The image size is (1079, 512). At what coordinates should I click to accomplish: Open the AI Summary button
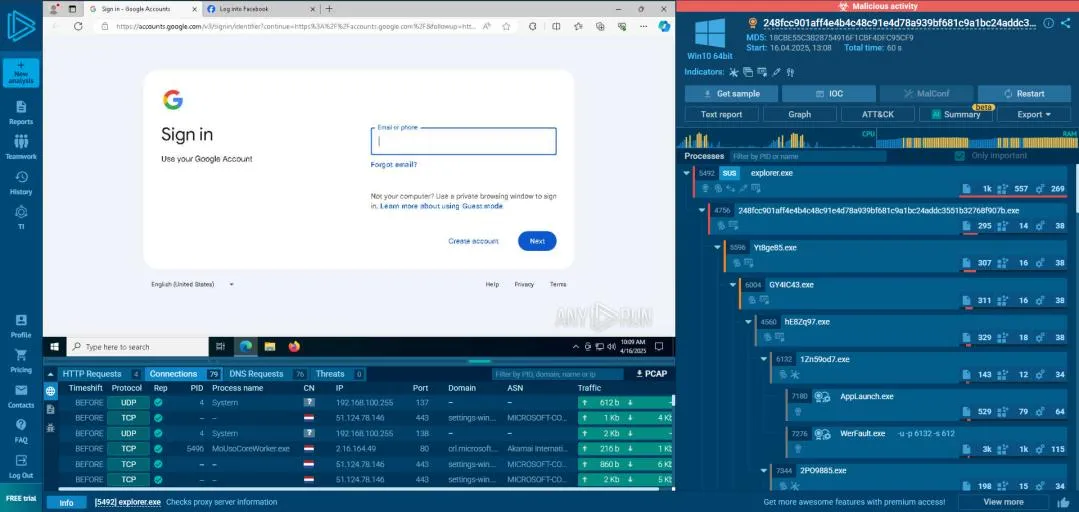pos(956,114)
